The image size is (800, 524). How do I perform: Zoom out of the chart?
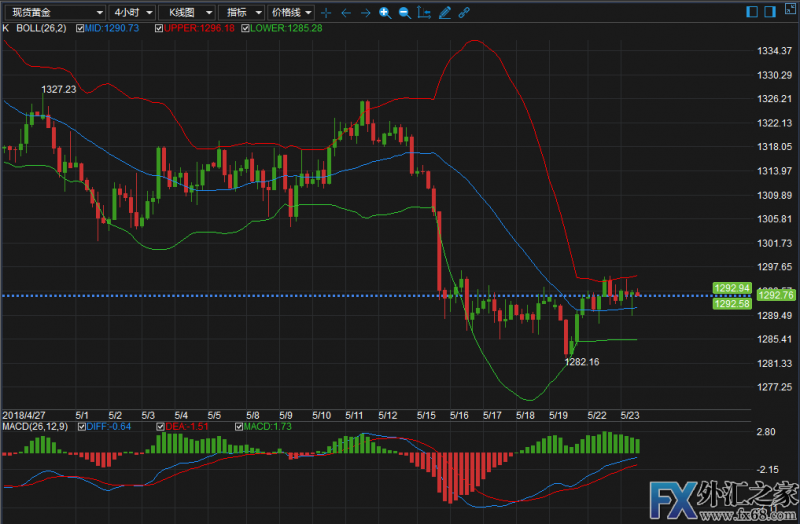tap(404, 13)
